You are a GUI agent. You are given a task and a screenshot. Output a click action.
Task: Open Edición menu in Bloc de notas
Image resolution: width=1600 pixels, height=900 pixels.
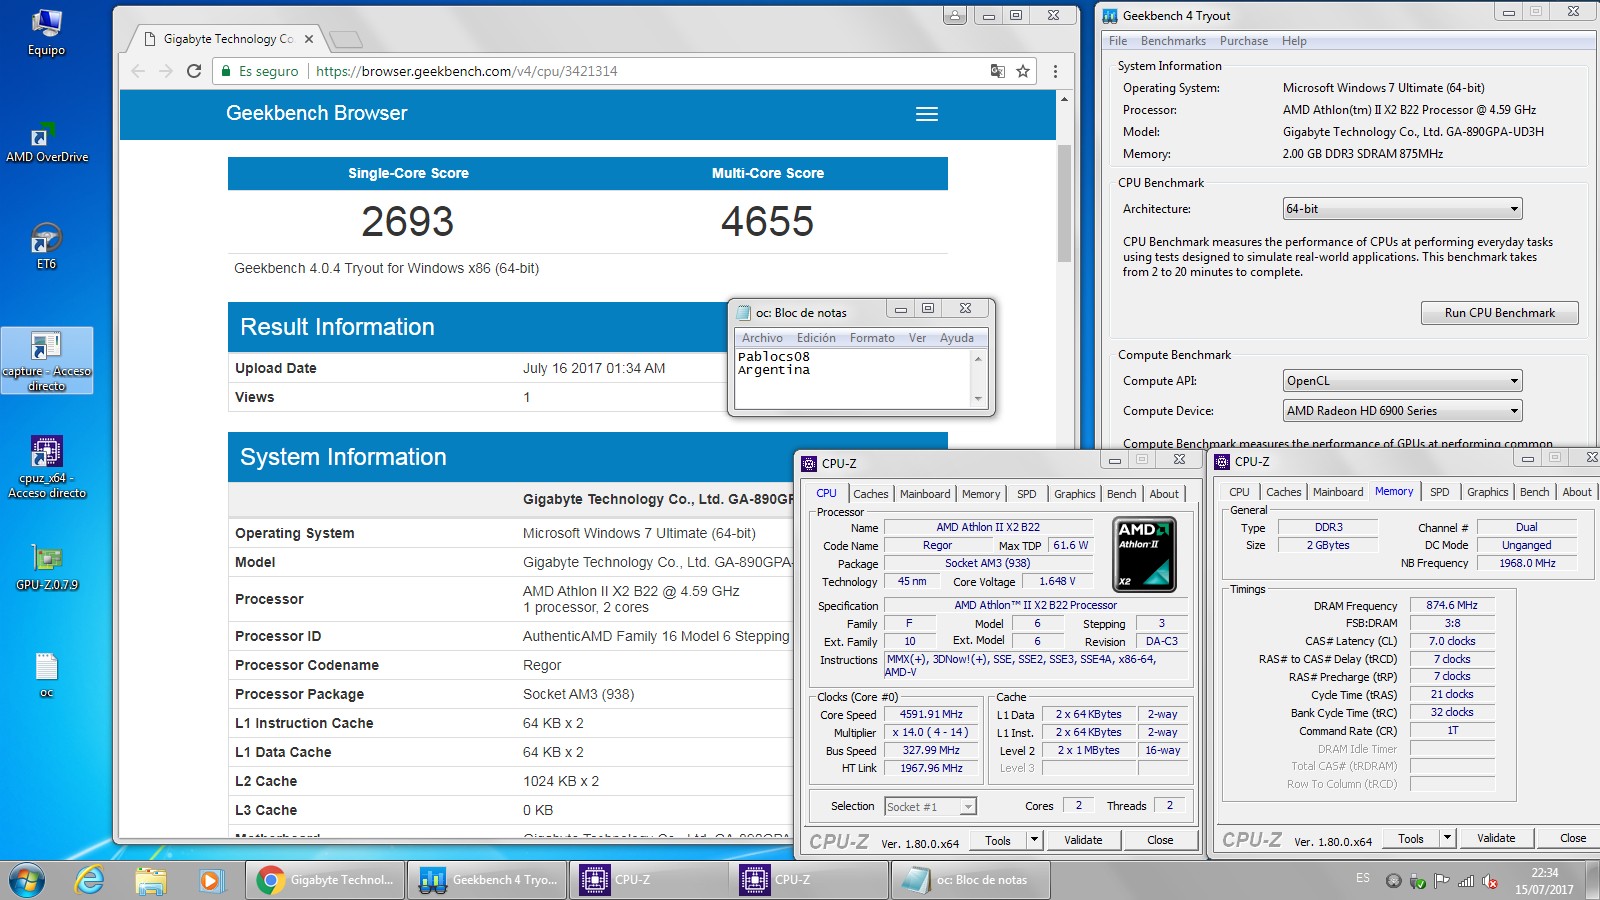816,338
